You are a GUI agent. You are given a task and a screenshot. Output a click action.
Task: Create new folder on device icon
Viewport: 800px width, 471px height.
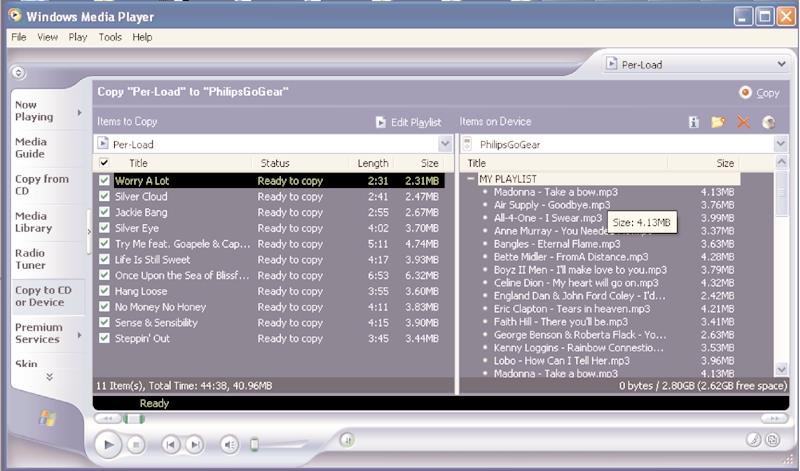click(718, 122)
